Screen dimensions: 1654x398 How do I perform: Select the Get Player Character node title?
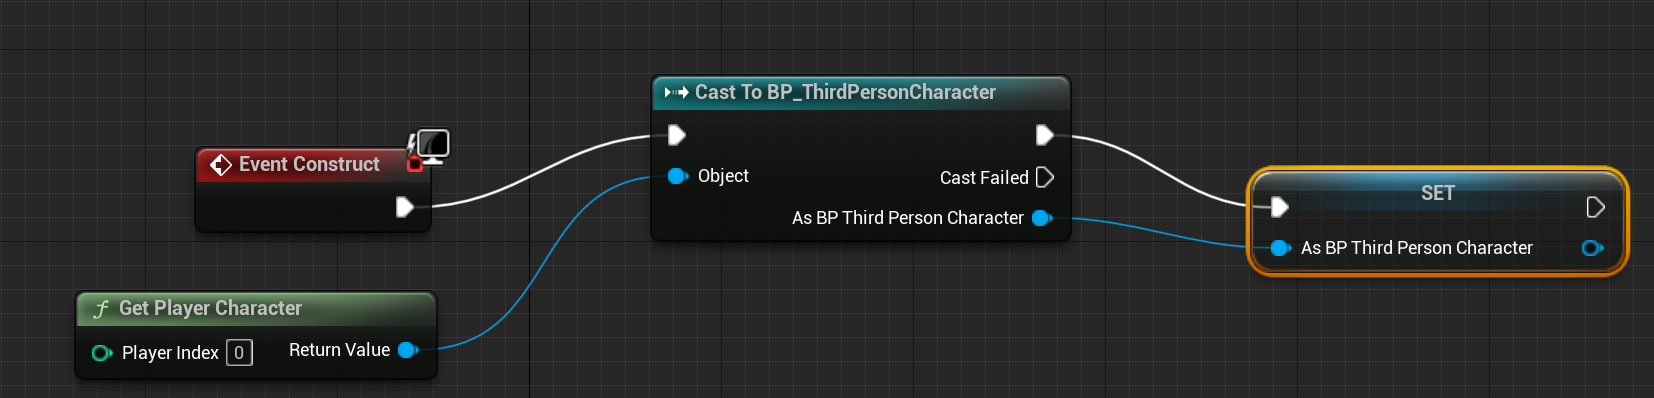coord(210,308)
